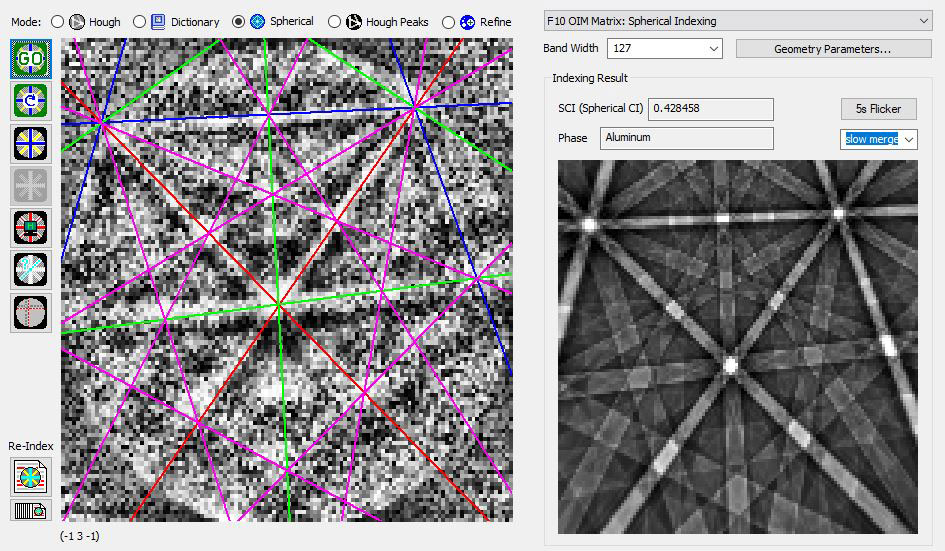Viewport: 945px width, 551px height.
Task: Click the simulated Kikuchi pattern image
Action: (x=737, y=346)
